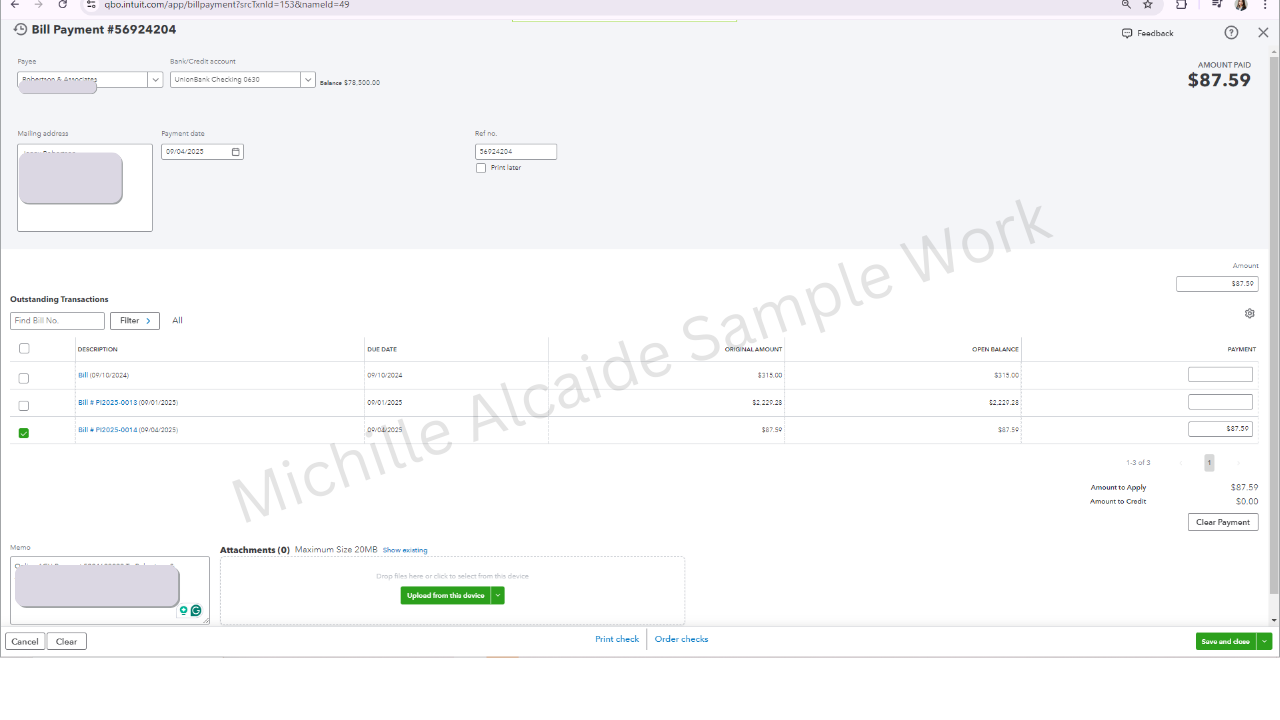Click the Clear Payment button
Viewport: 1280px width, 720px height.
(1223, 522)
